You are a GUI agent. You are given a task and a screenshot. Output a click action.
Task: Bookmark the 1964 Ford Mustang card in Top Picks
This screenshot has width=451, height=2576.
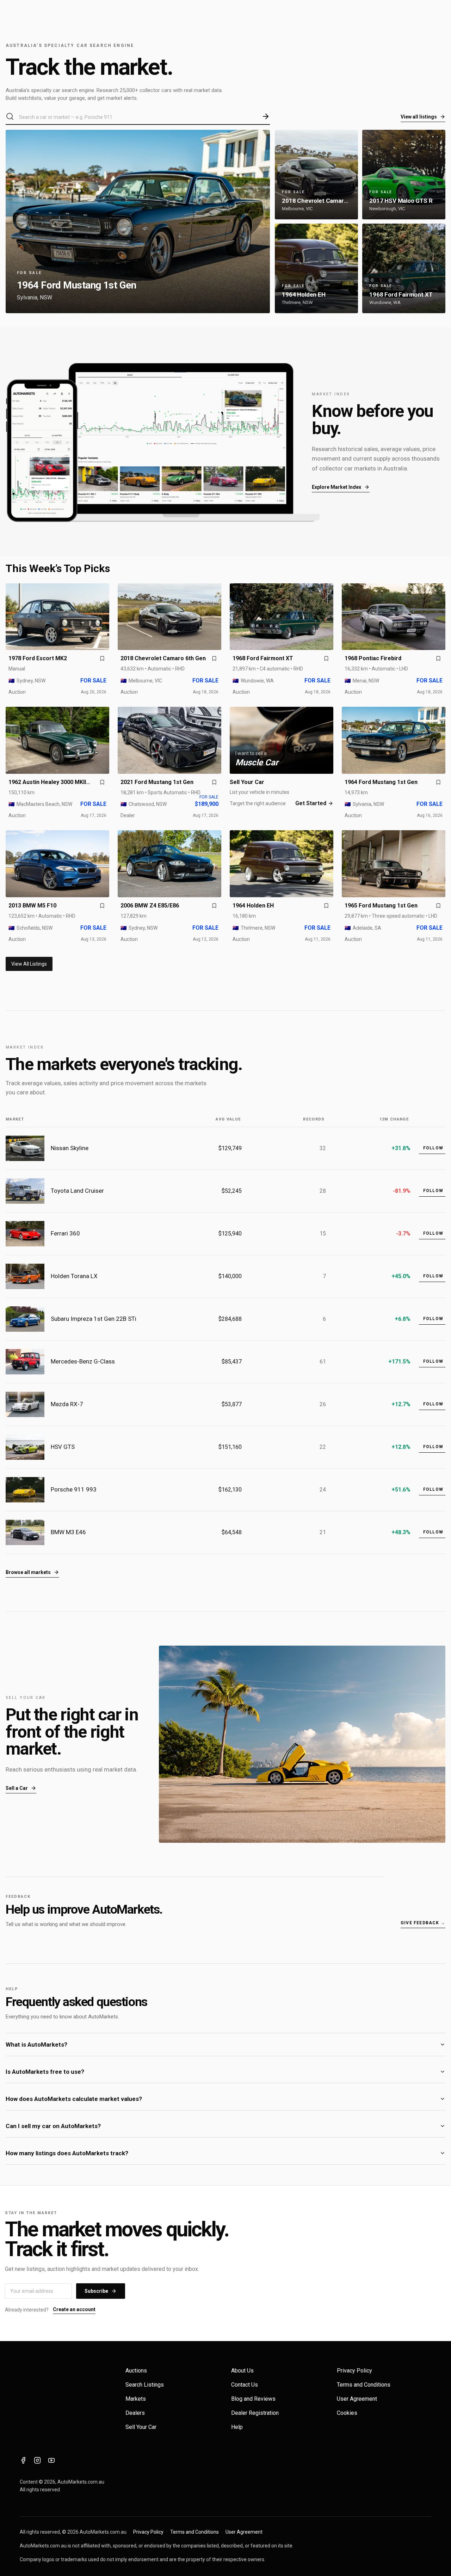(x=438, y=782)
